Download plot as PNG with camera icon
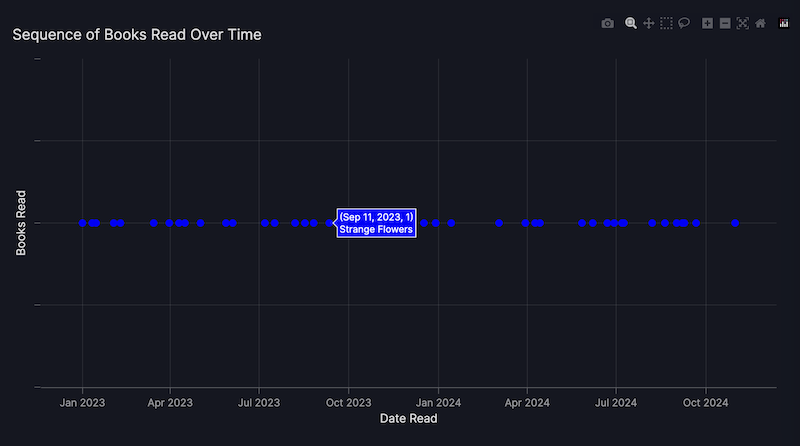This screenshot has height=446, width=800. click(x=607, y=23)
